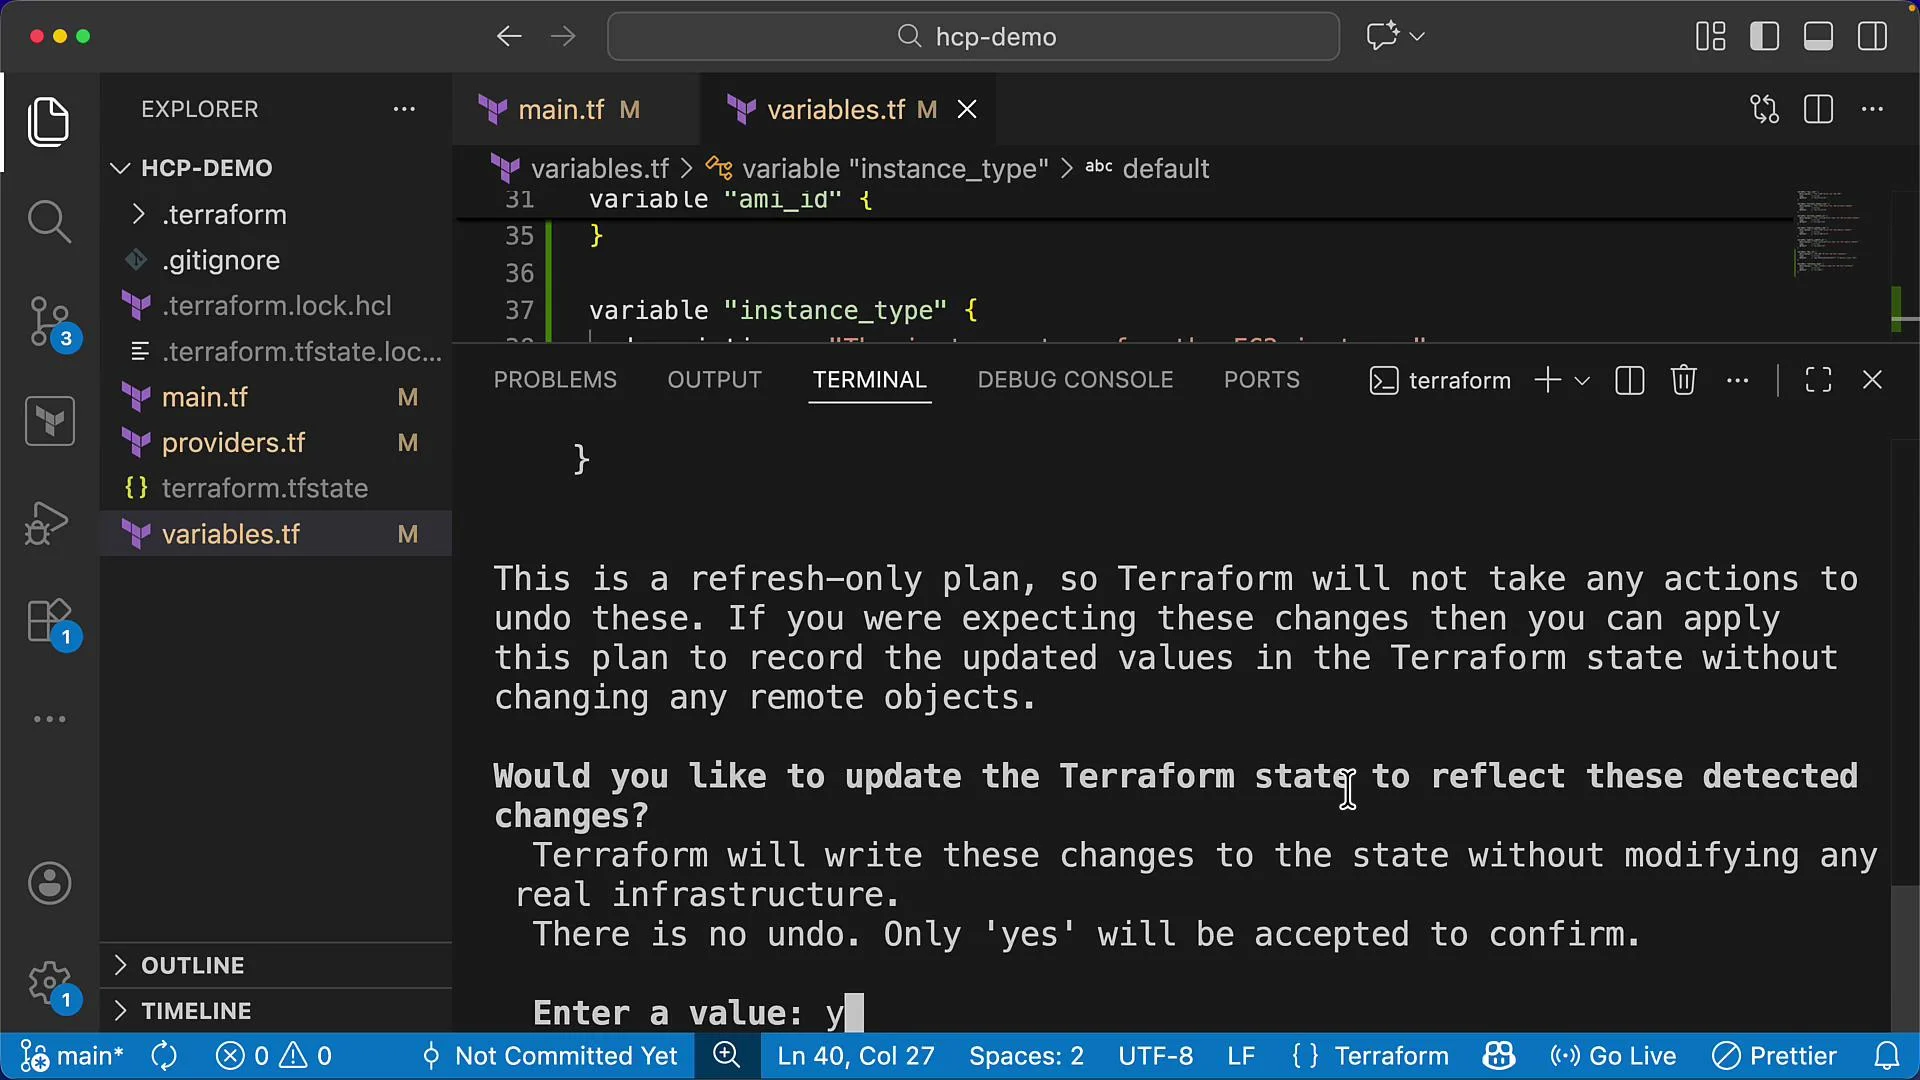Create a new terminal with plus icon
Viewport: 1920px width, 1080px height.
pyautogui.click(x=1547, y=380)
